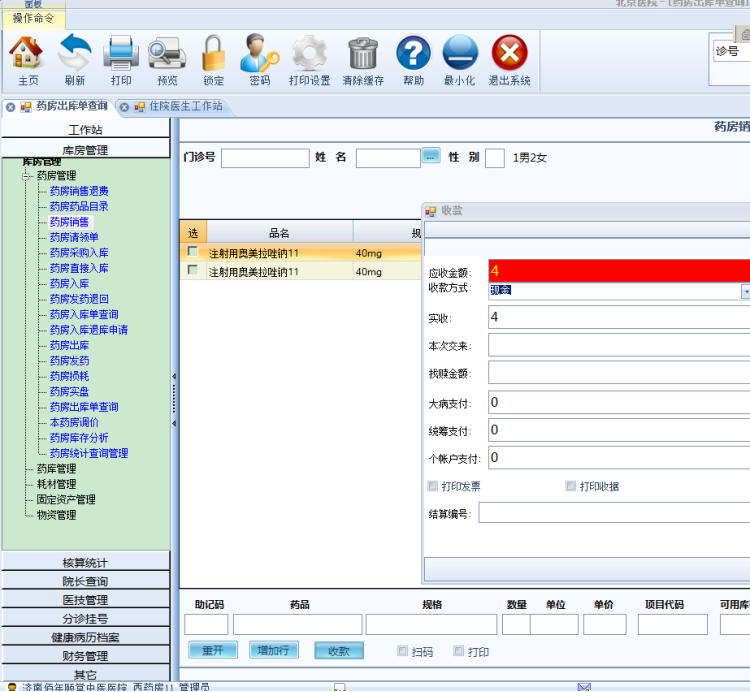Select 固定资产管理 tree node
The height and width of the screenshot is (692, 750).
pos(66,499)
